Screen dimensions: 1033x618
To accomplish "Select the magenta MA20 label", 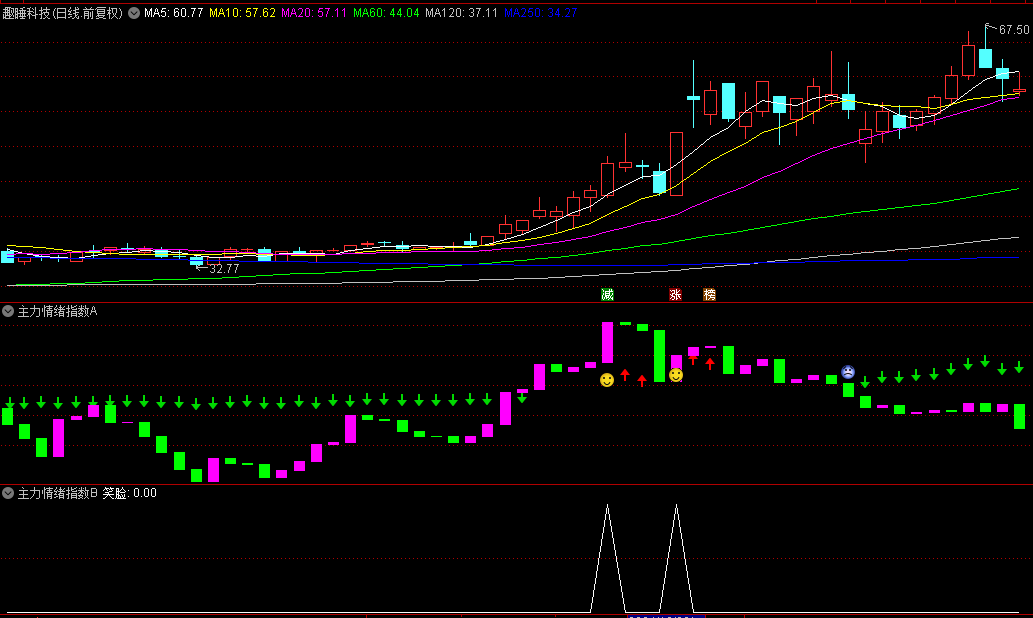I will (x=314, y=13).
